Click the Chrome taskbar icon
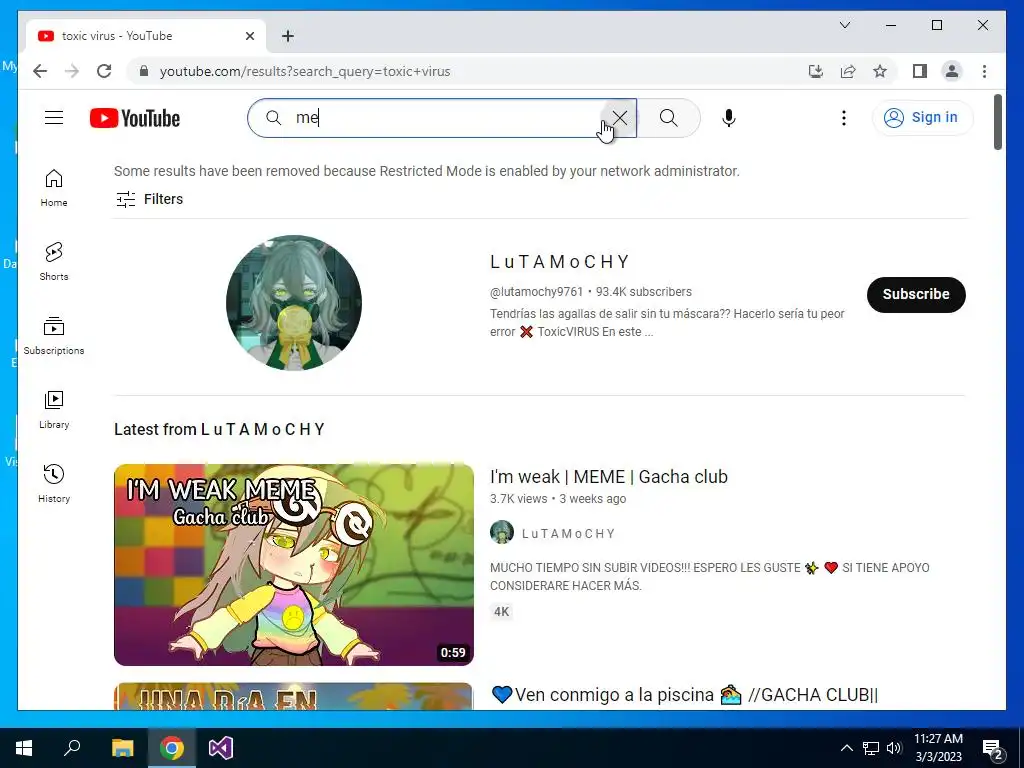This screenshot has height=768, width=1024. pyautogui.click(x=172, y=748)
